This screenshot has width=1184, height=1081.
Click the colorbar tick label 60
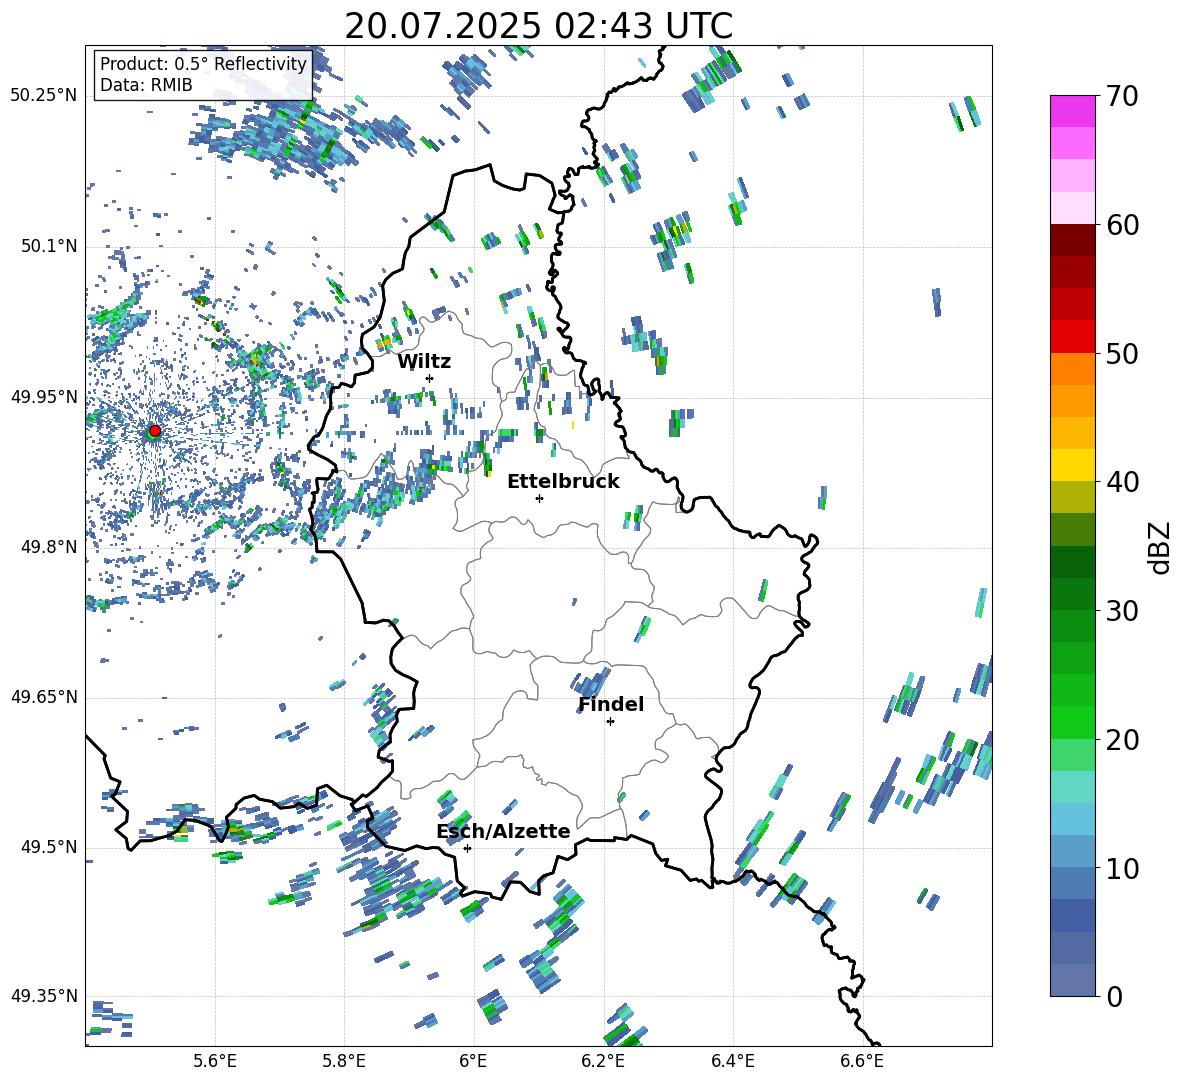pos(1121,225)
